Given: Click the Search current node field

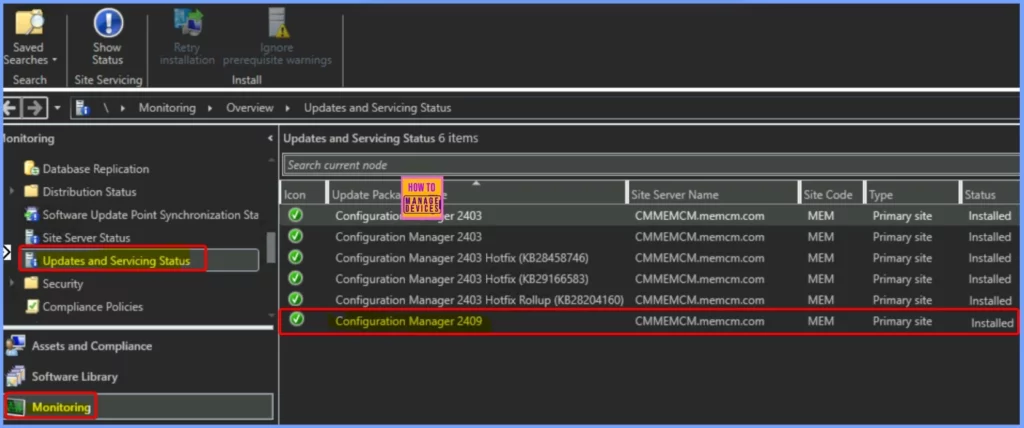Looking at the screenshot, I should click(x=652, y=165).
